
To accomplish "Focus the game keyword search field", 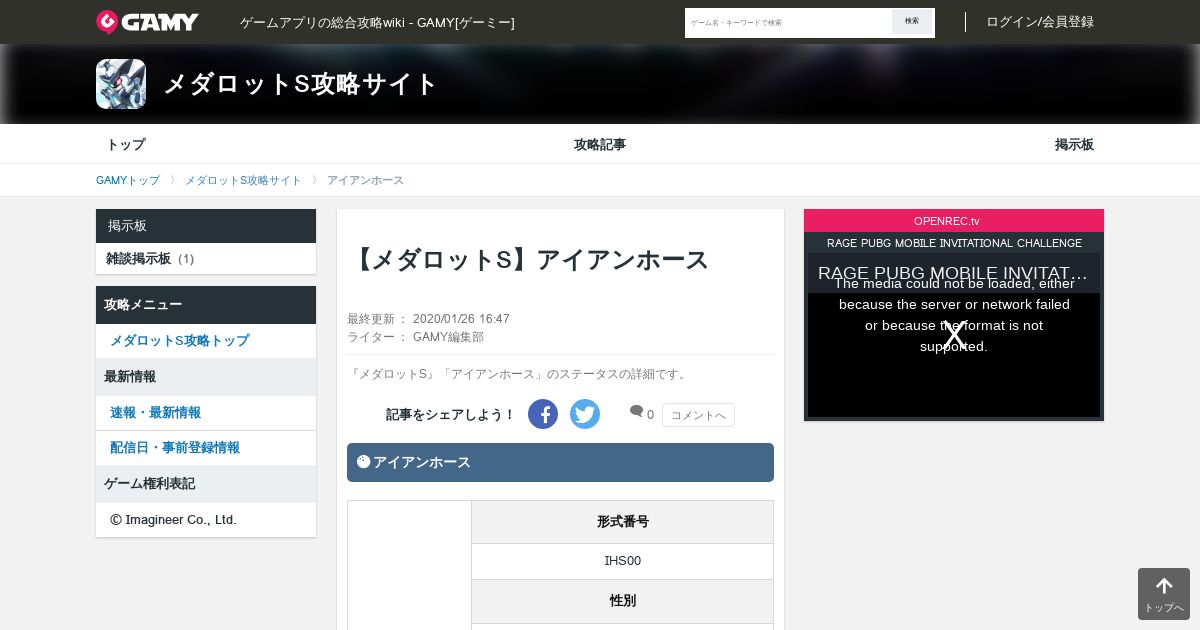I will point(788,22).
